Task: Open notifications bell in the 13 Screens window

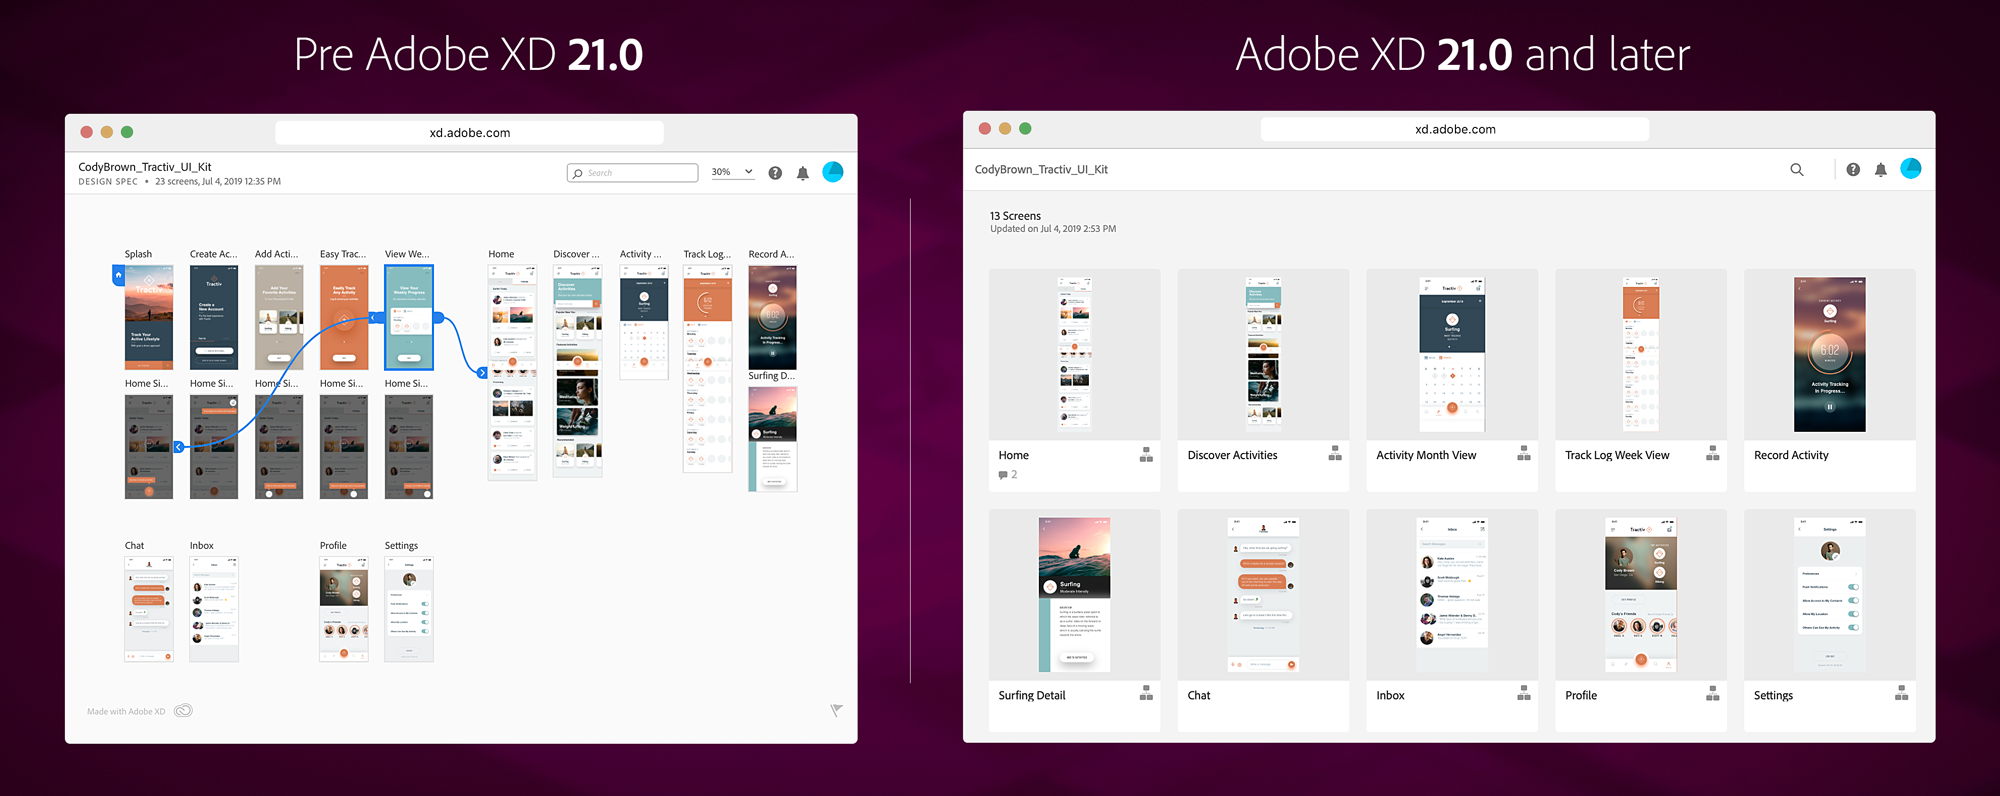Action: (x=1881, y=170)
